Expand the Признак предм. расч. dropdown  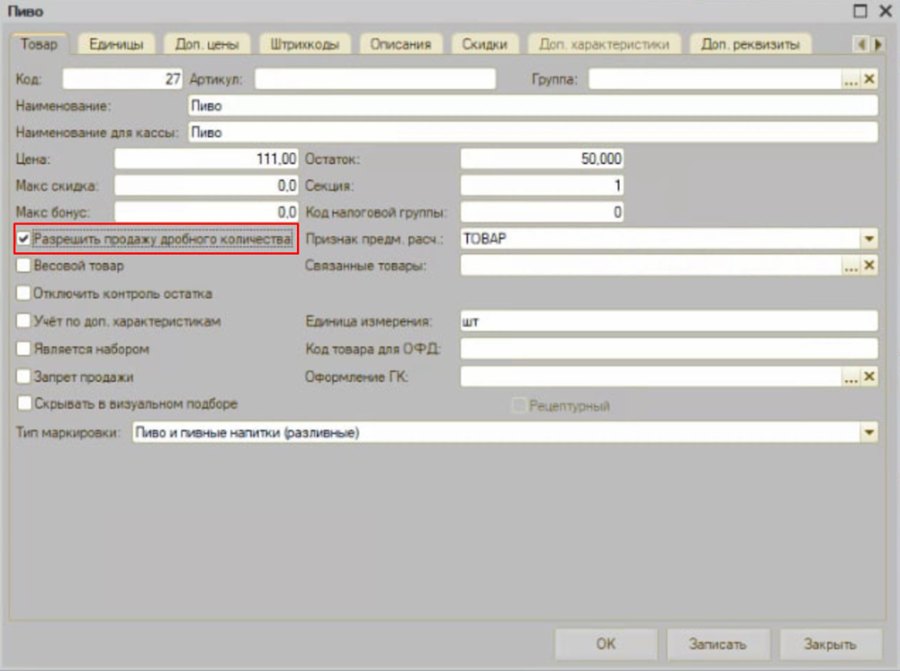pyautogui.click(x=869, y=239)
